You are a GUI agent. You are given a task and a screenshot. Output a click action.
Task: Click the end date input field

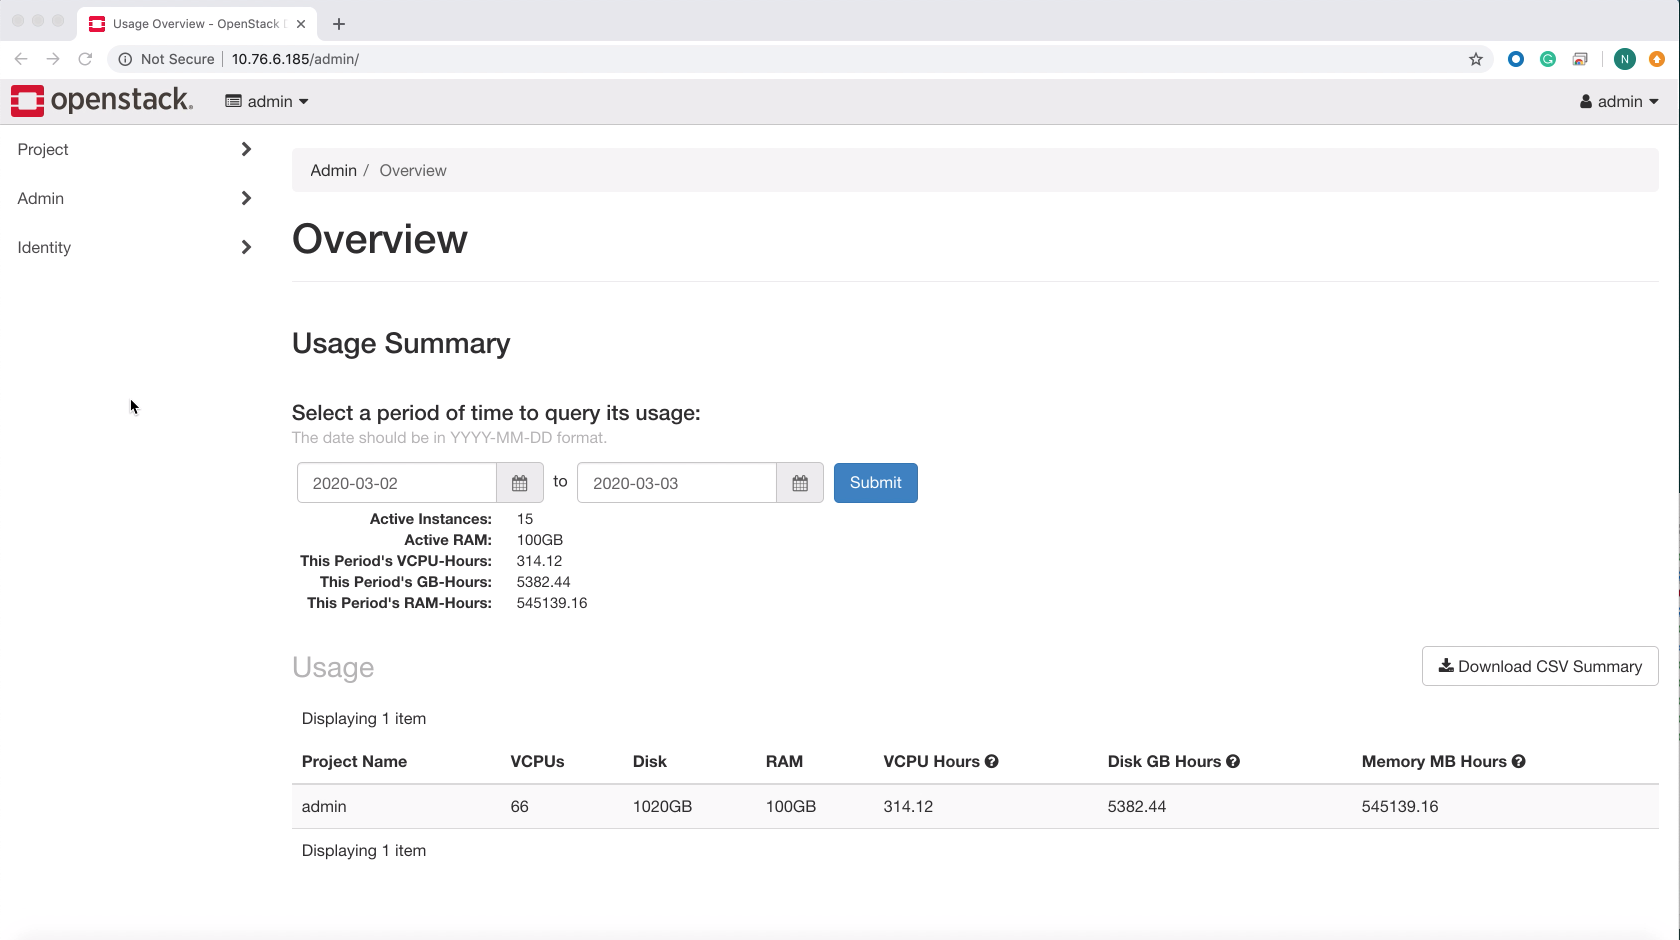[677, 483]
